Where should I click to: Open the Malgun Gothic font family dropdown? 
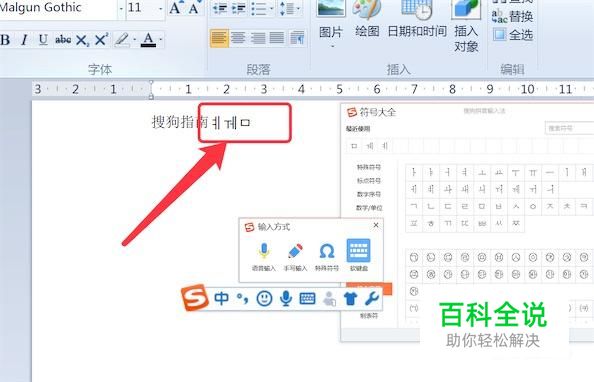[121, 8]
